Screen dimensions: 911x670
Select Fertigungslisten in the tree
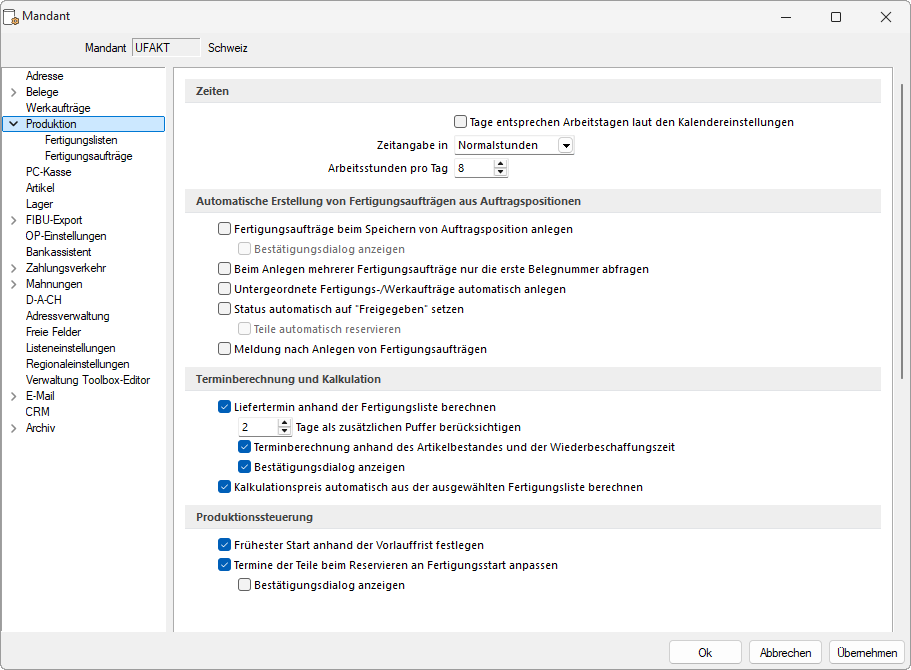(x=81, y=140)
